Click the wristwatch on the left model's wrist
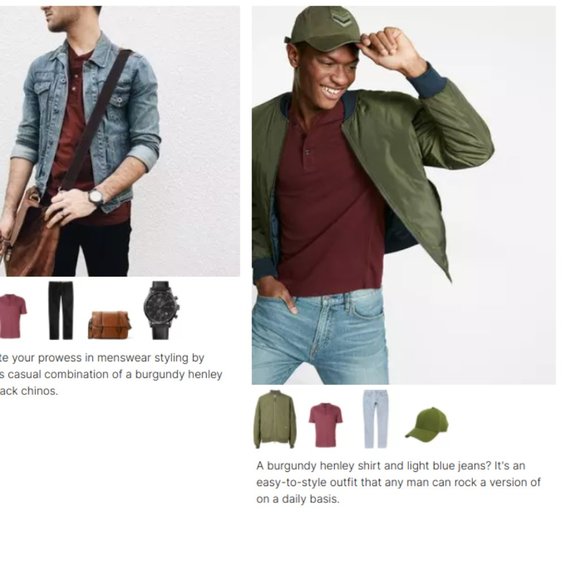The width and height of the screenshot is (580, 580). tap(97, 197)
